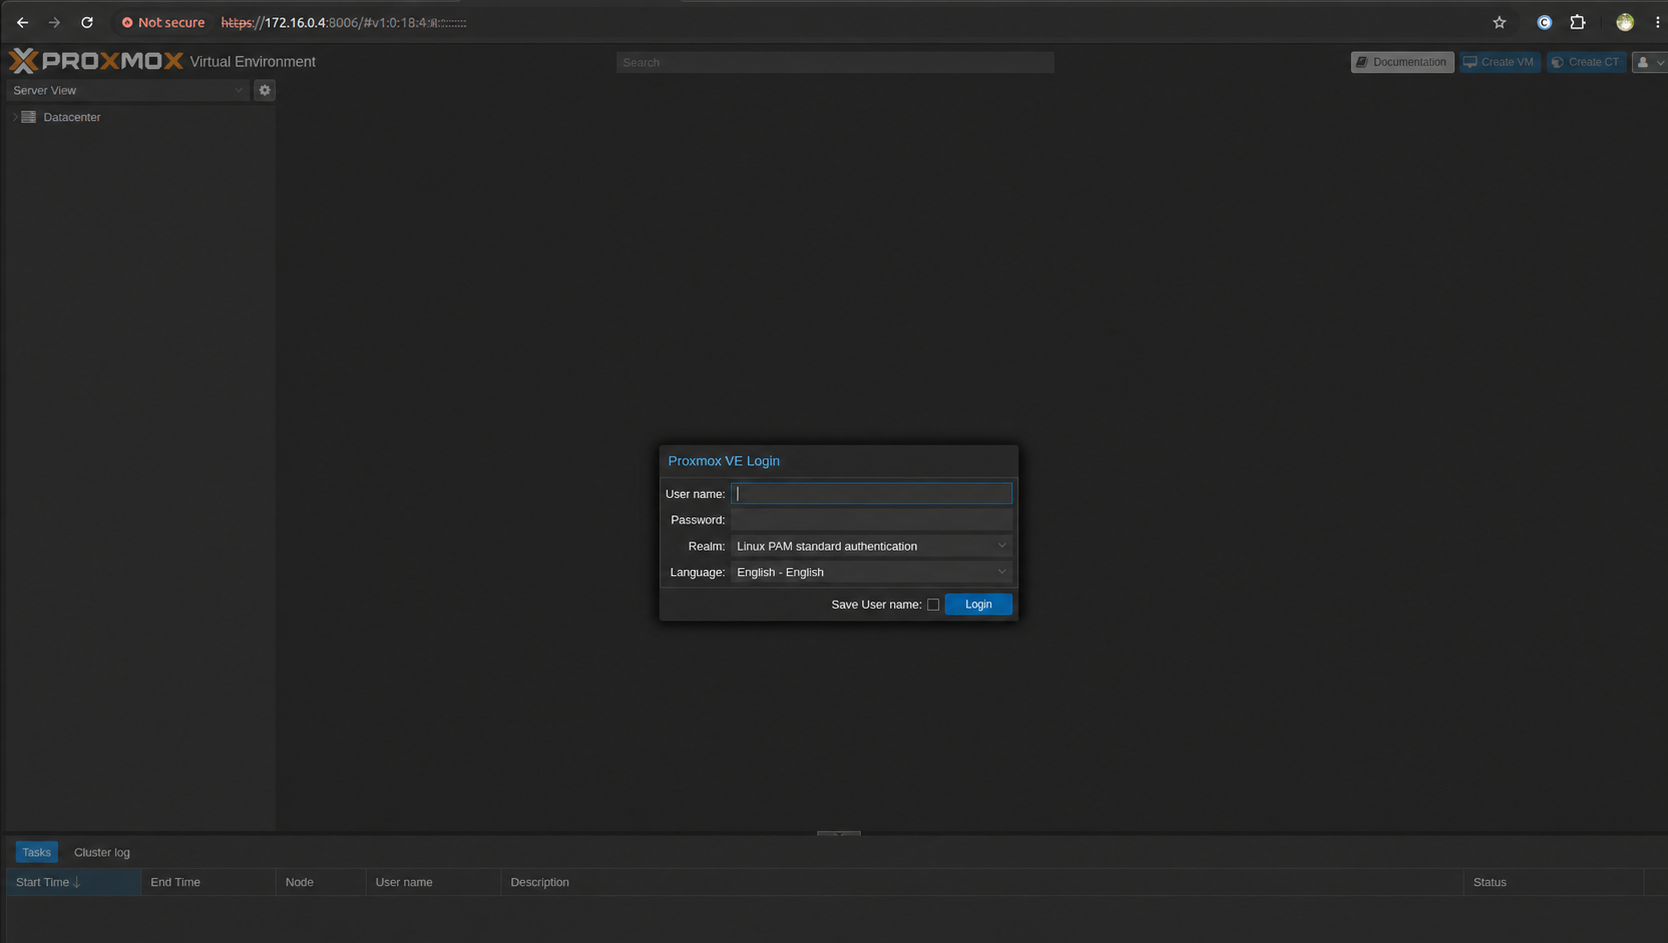
Task: Click the Proxmox VE Login title
Action: [724, 461]
